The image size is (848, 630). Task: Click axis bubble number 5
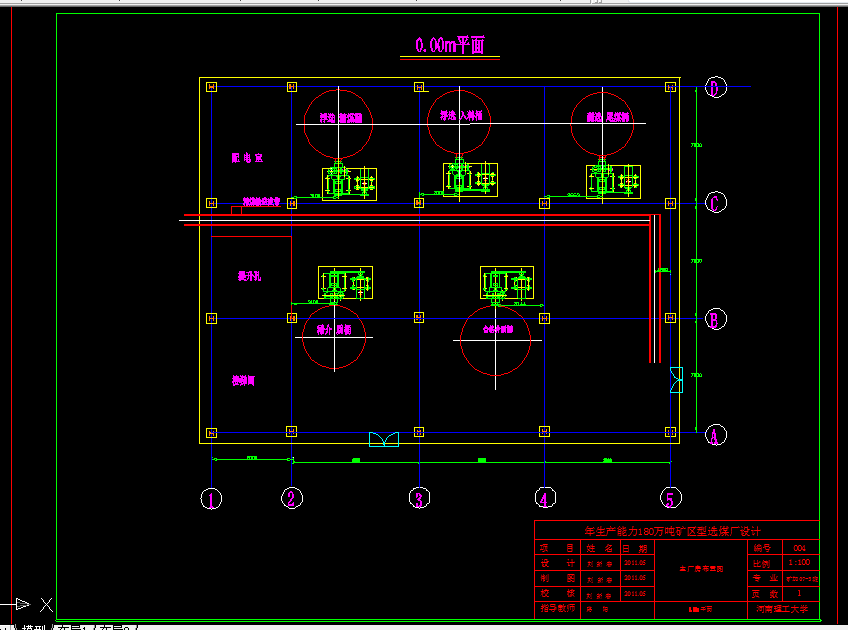(x=671, y=498)
